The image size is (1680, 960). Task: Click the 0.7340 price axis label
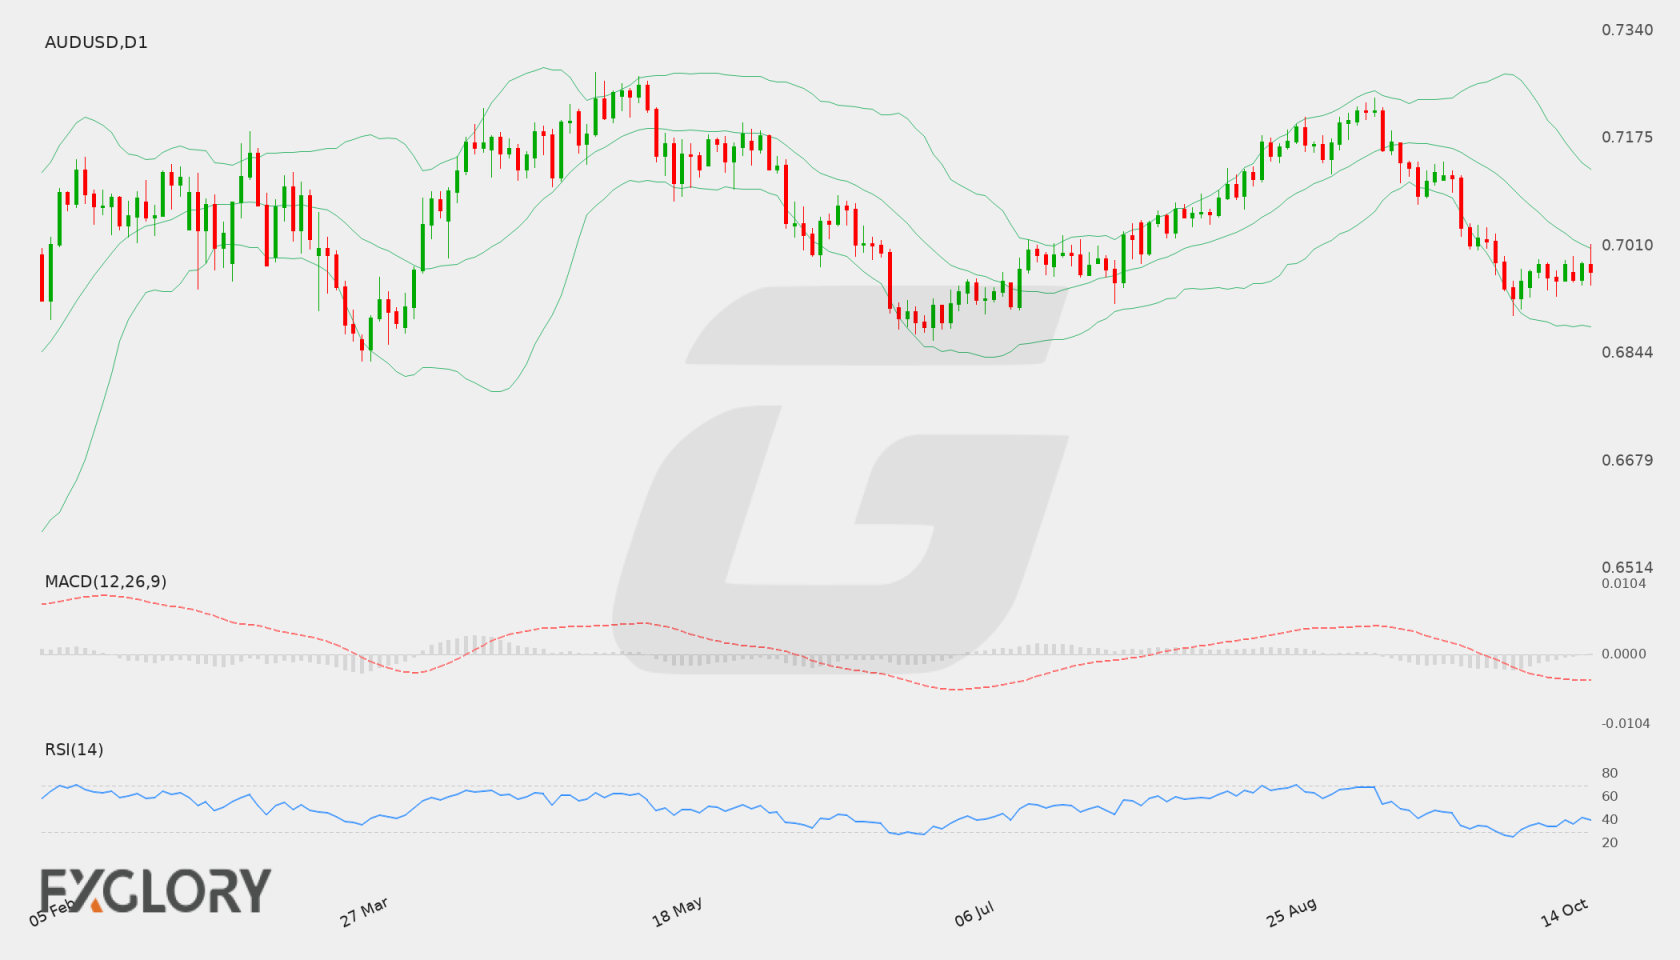click(1627, 30)
